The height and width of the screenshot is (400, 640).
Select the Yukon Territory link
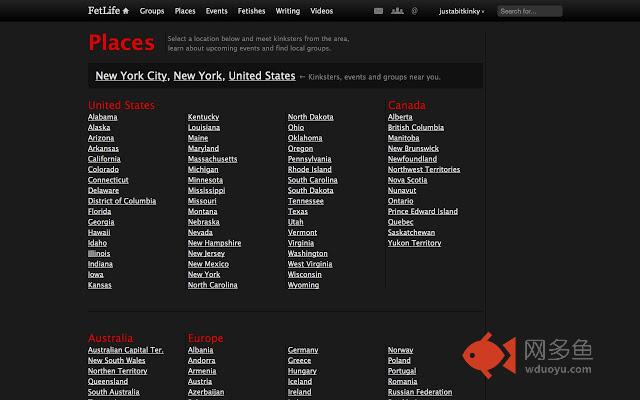pyautogui.click(x=414, y=243)
